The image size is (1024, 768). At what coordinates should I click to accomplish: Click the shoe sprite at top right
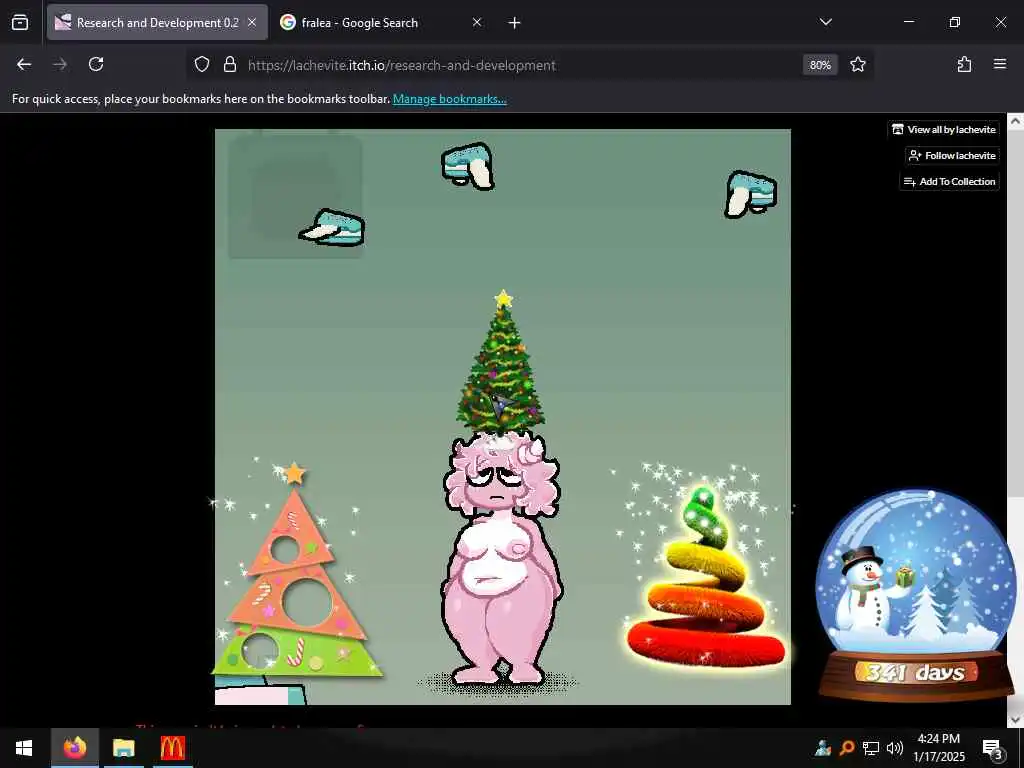[x=751, y=195]
